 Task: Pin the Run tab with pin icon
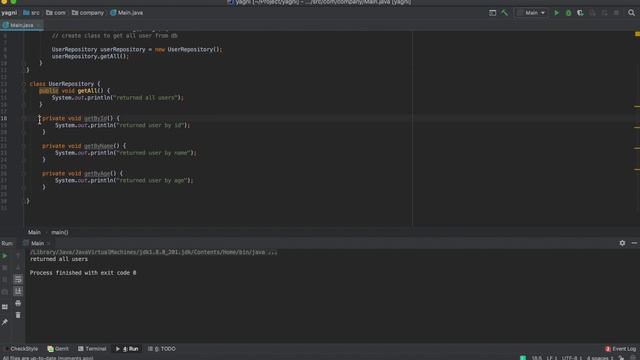coord(4,322)
